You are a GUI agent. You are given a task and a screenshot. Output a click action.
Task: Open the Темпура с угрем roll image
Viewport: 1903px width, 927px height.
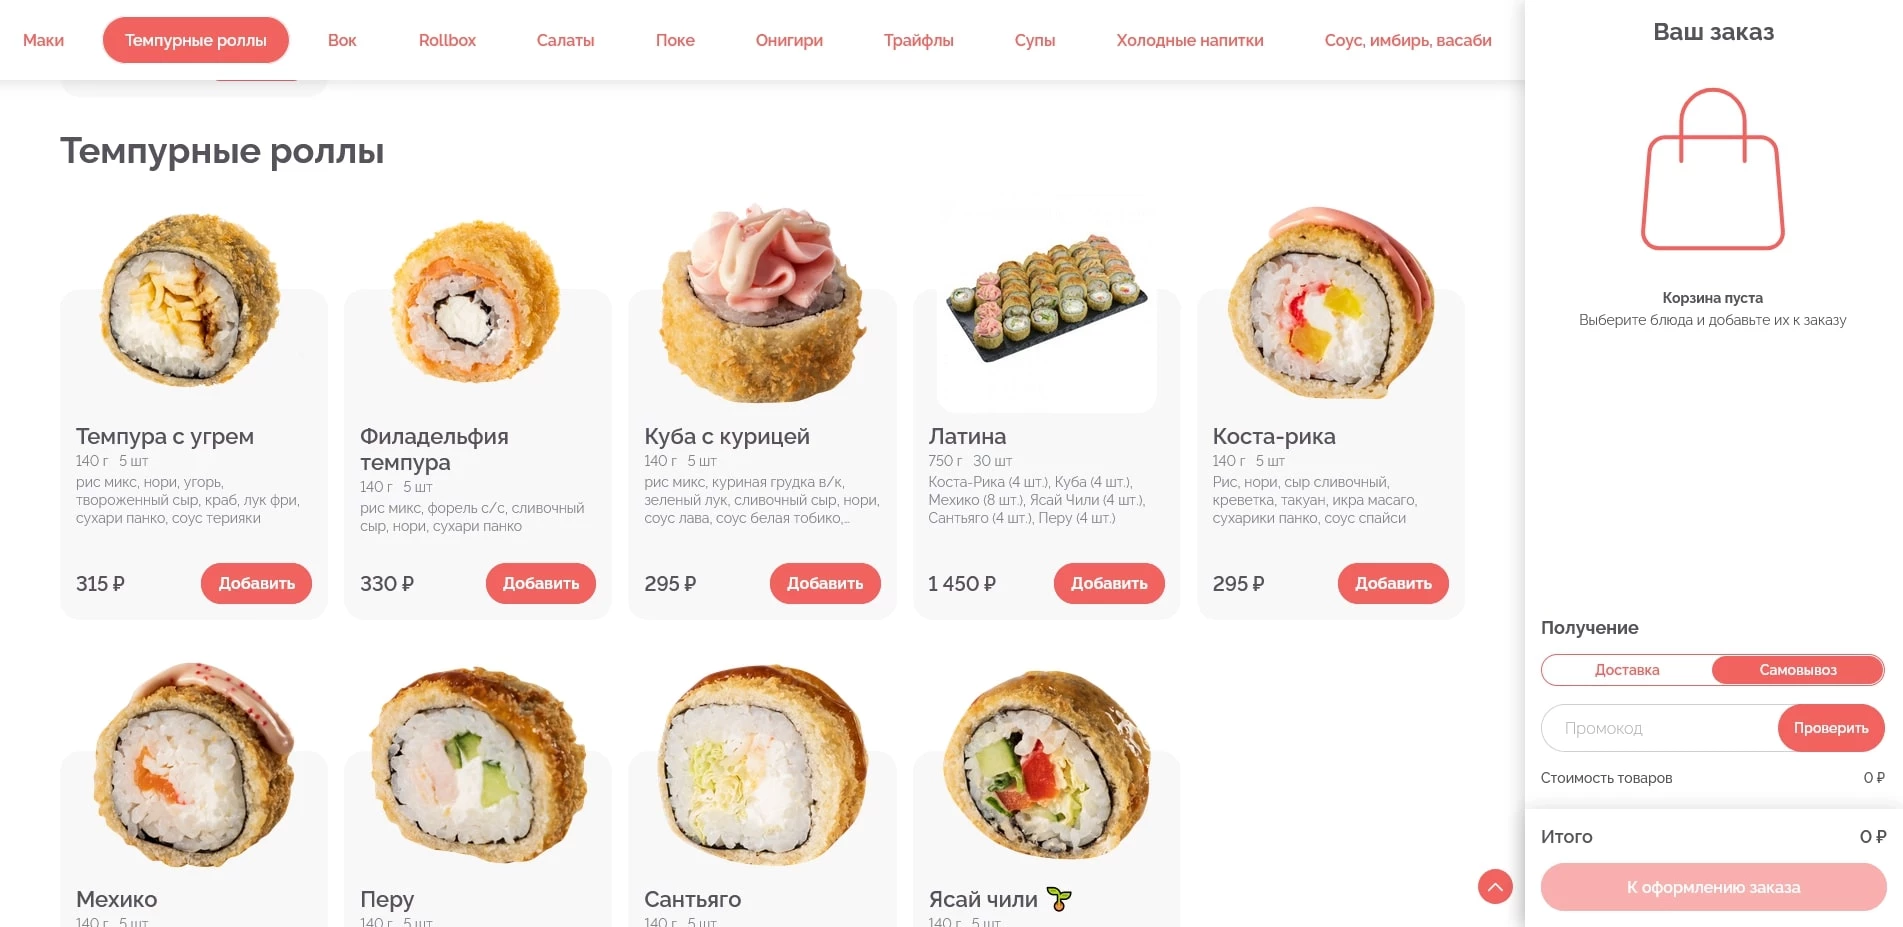click(x=192, y=300)
